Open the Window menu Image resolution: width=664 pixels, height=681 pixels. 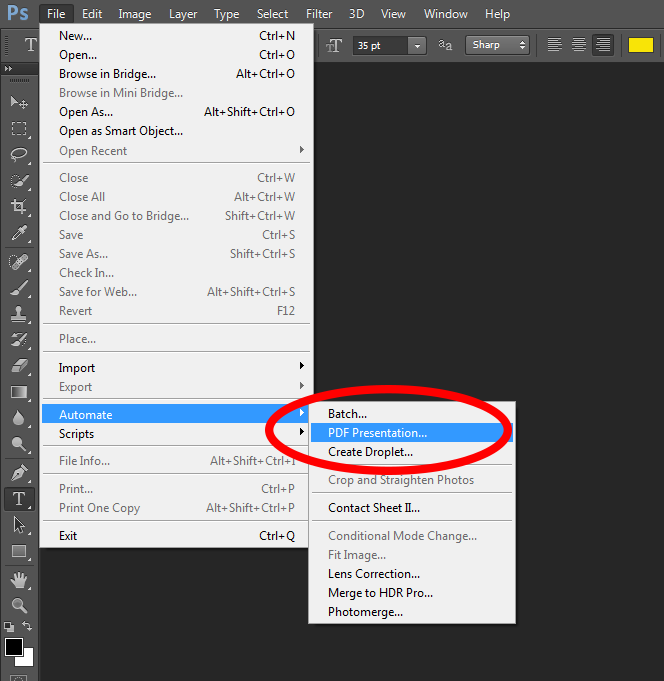pos(446,14)
